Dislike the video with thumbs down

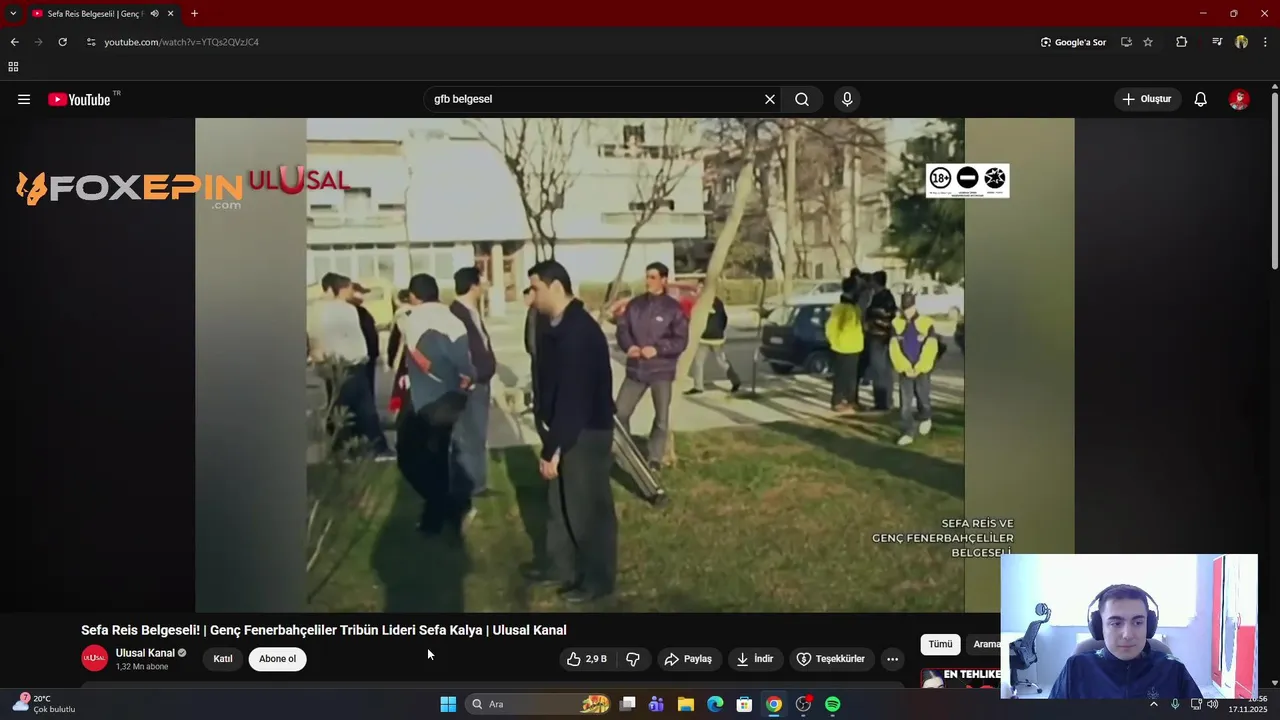pos(632,659)
